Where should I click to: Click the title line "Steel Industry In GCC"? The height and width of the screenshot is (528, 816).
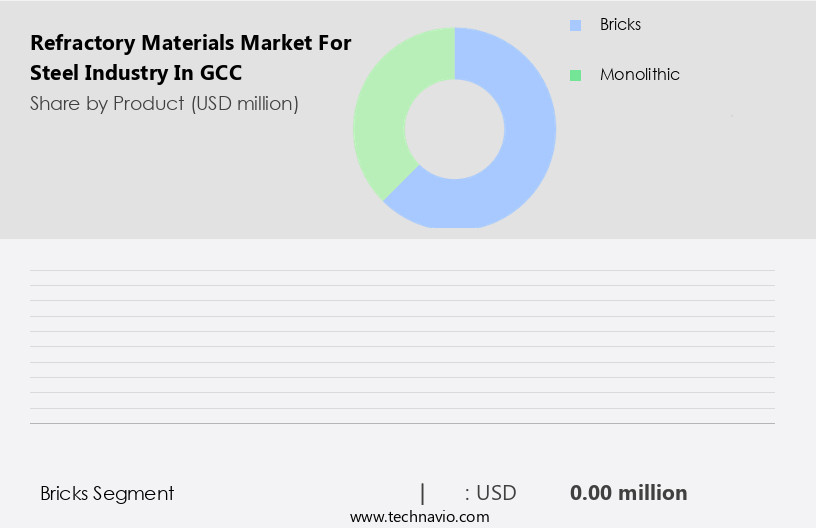click(136, 73)
